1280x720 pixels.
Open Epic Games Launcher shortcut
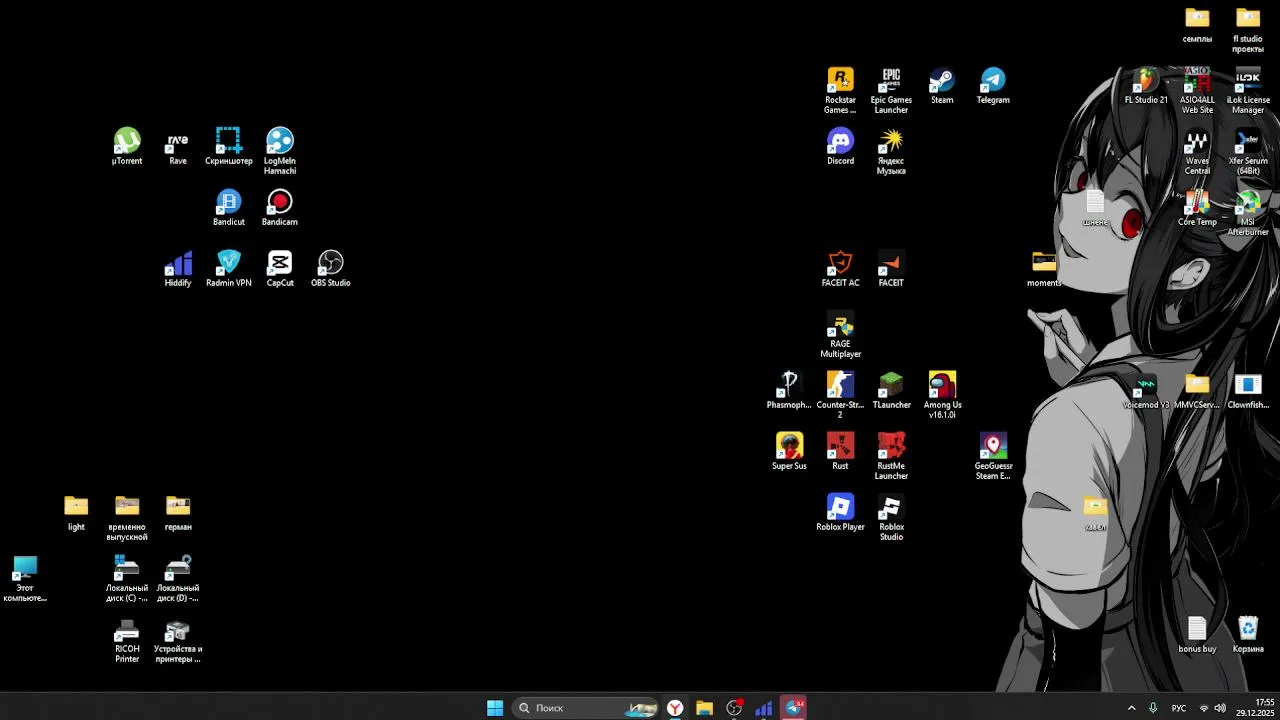click(891, 90)
